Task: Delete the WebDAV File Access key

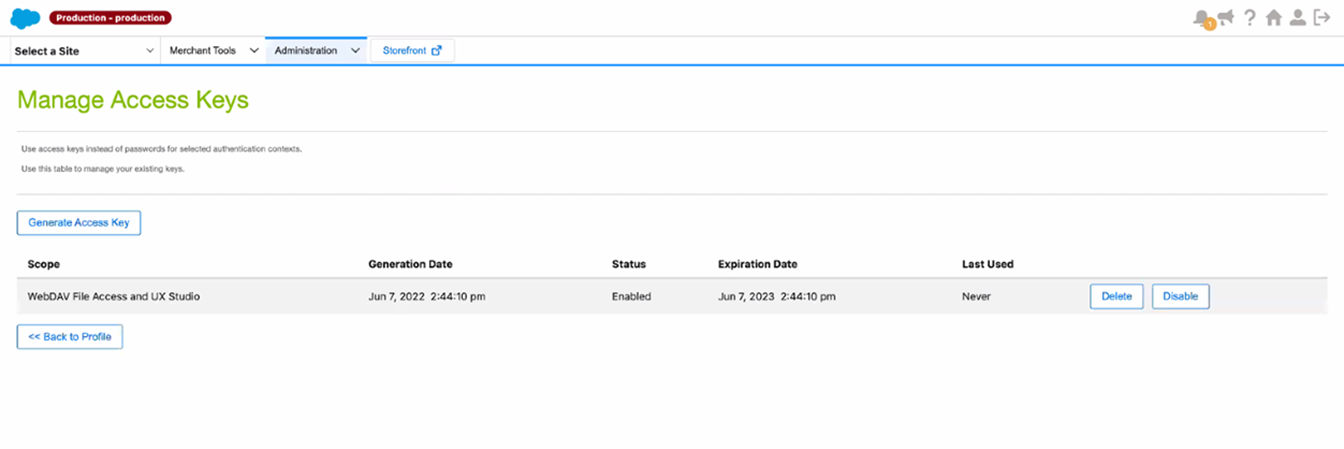Action: pos(1116,297)
